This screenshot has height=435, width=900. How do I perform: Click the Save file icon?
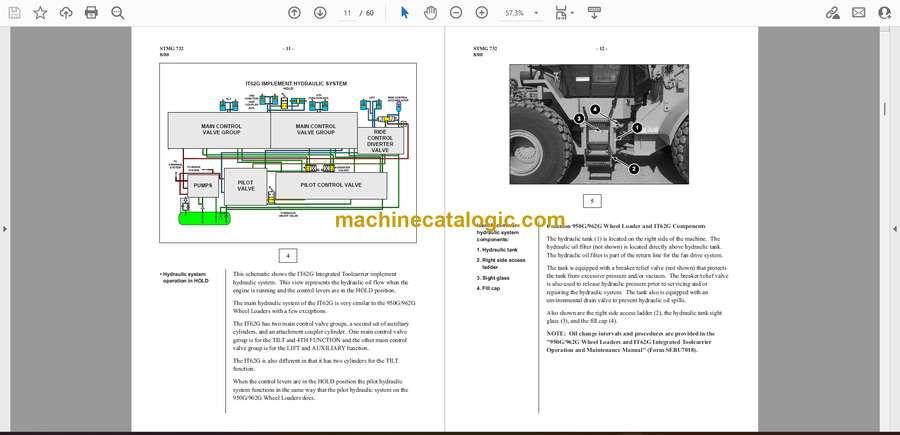tap(14, 13)
